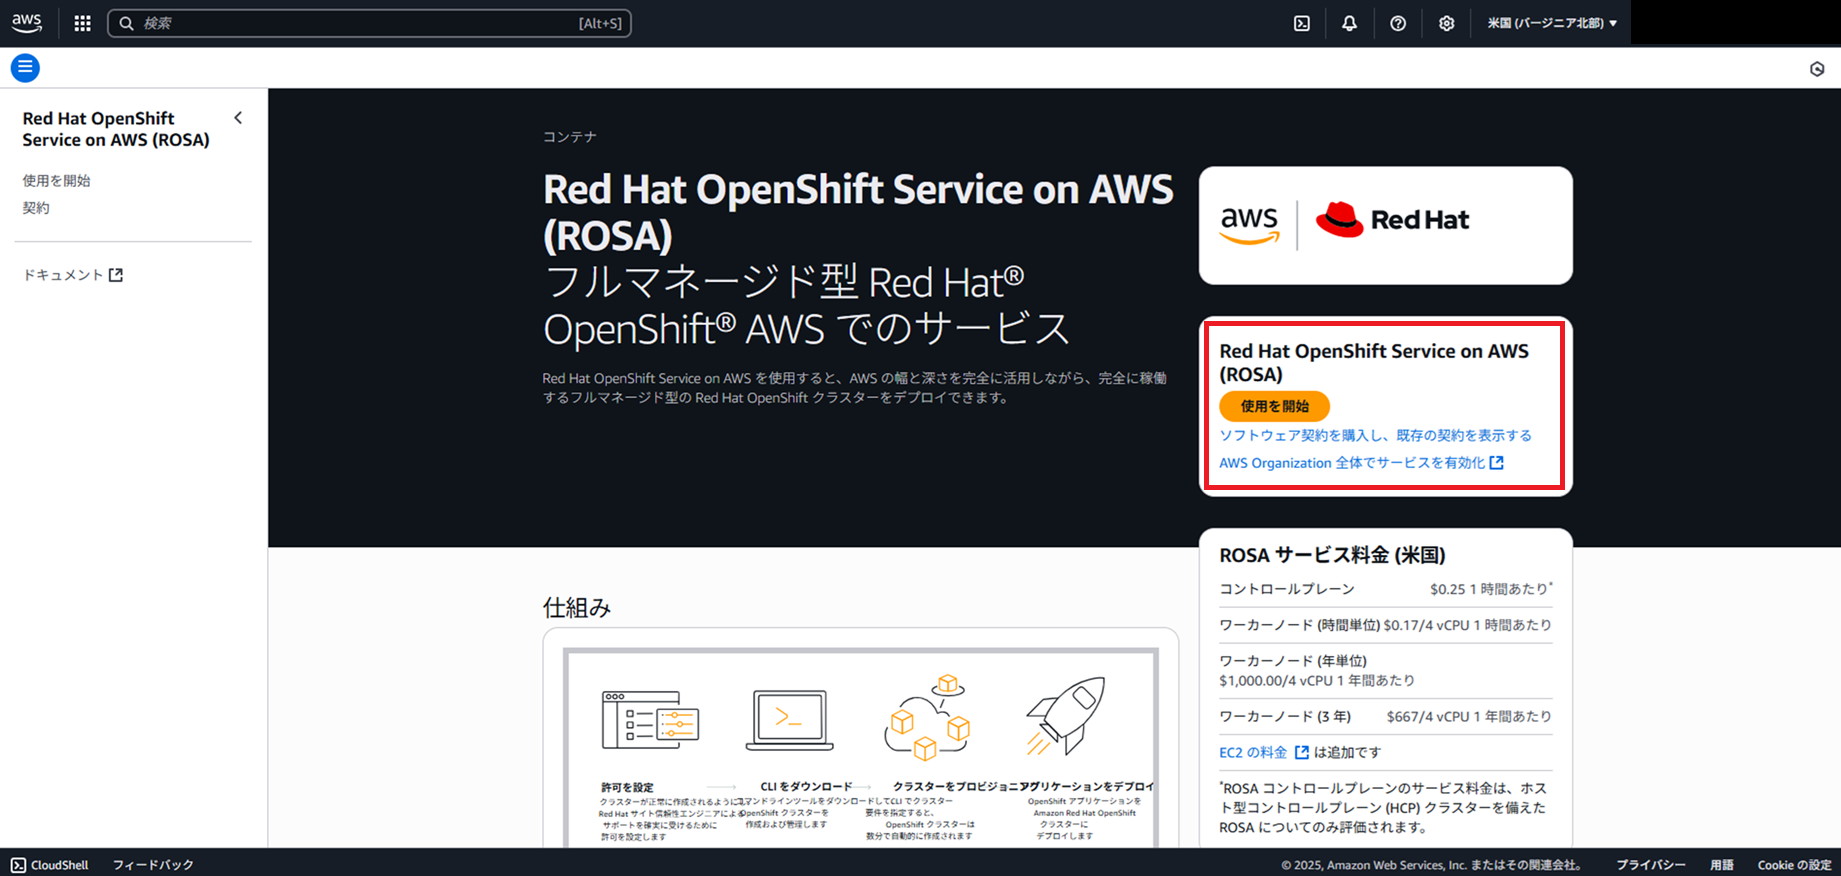Open the notifications bell

(x=1349, y=23)
